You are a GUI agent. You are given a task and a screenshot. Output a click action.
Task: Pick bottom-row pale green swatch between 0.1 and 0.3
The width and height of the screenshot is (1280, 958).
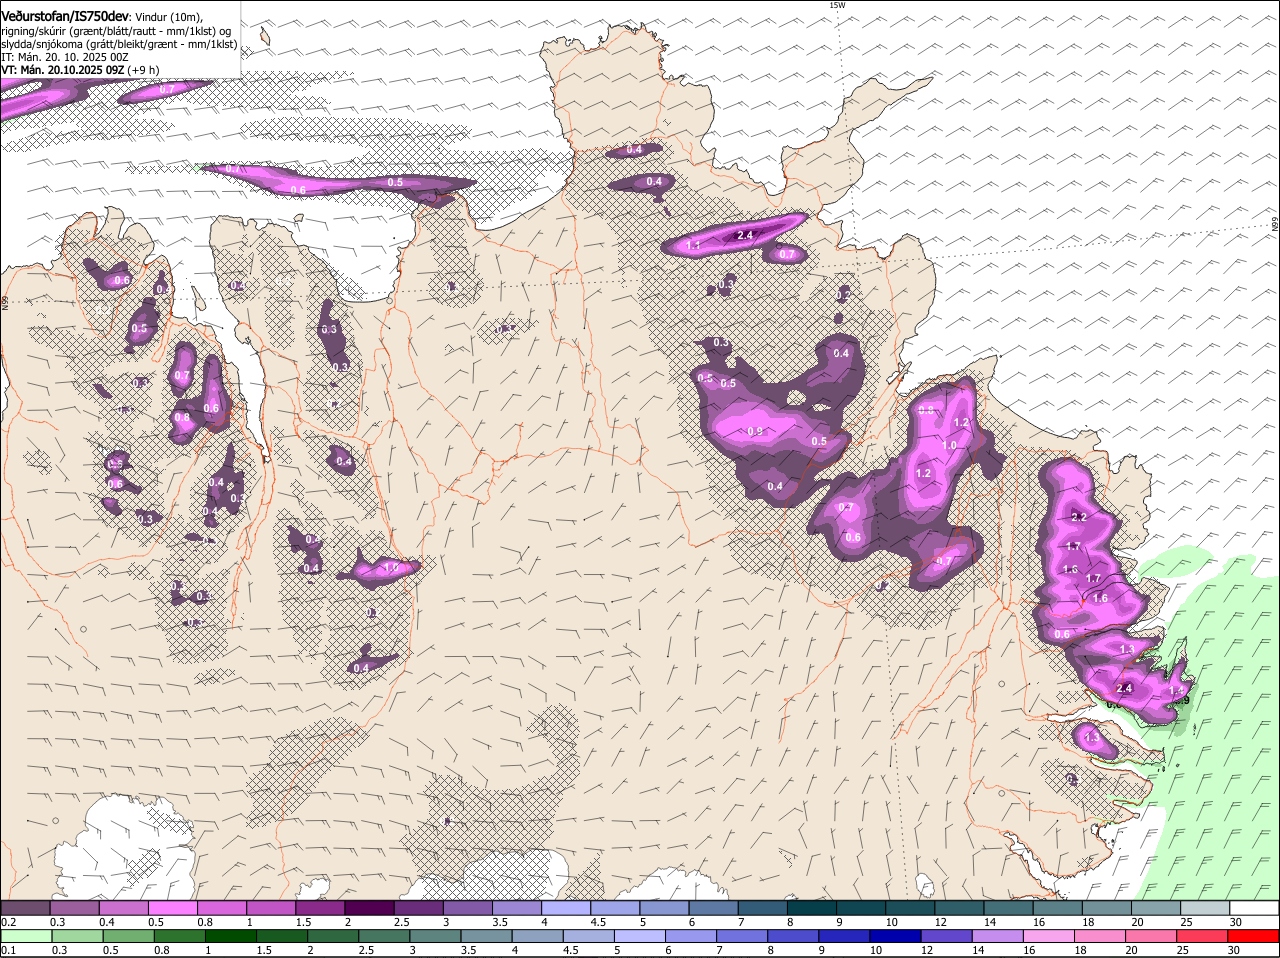click(x=25, y=936)
